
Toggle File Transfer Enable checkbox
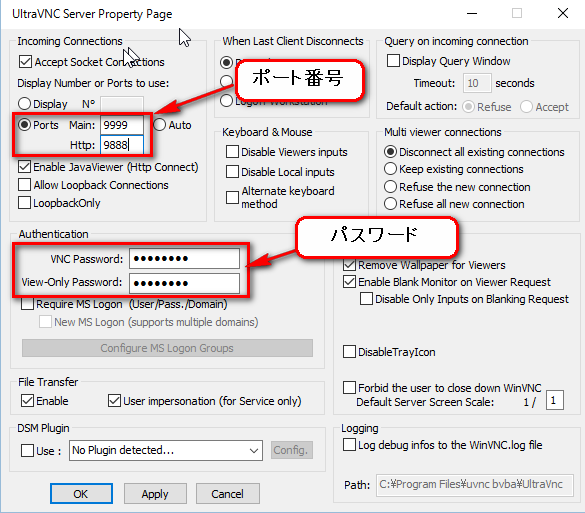pos(28,401)
